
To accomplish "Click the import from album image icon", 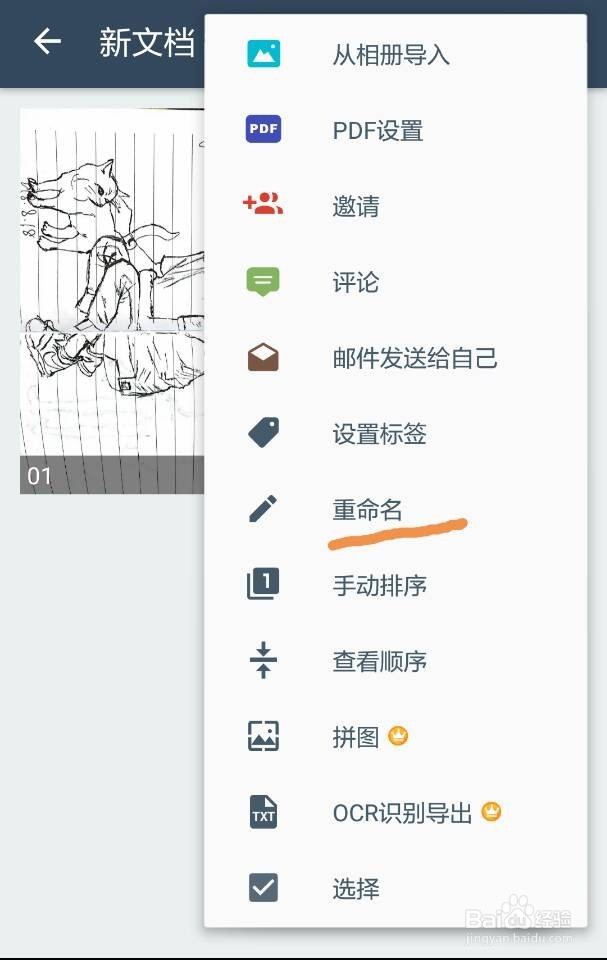I will (x=263, y=54).
